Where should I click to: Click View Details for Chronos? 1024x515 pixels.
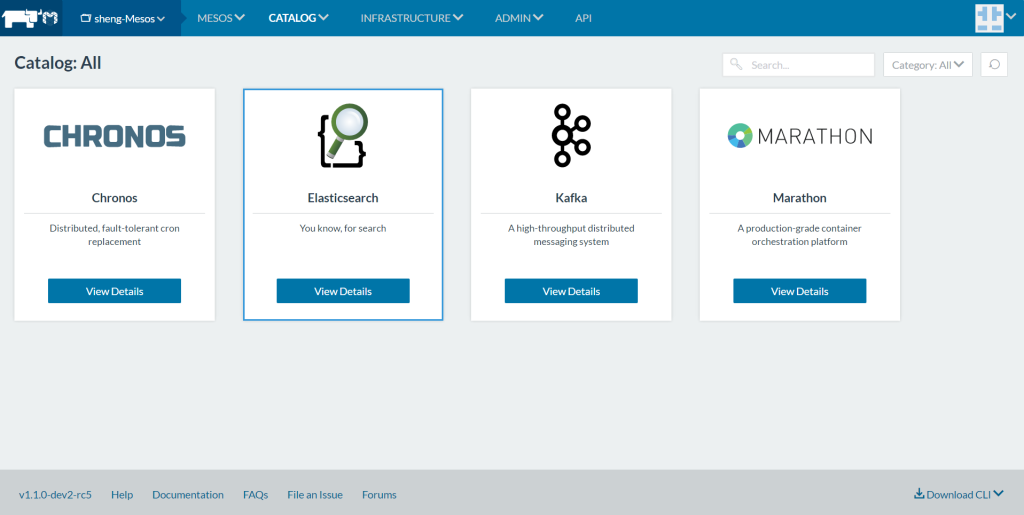[x=114, y=291]
